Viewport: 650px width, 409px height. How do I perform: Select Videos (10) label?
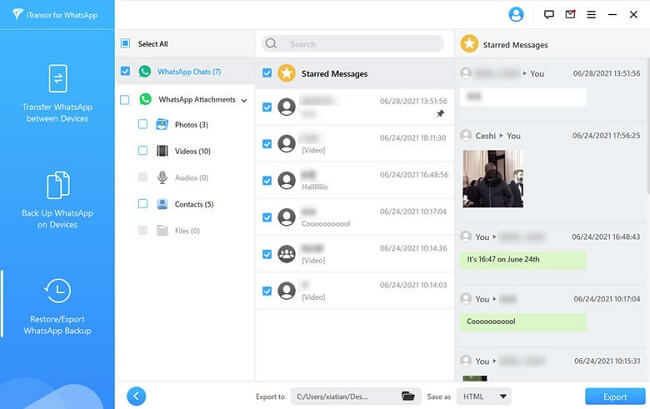point(193,151)
